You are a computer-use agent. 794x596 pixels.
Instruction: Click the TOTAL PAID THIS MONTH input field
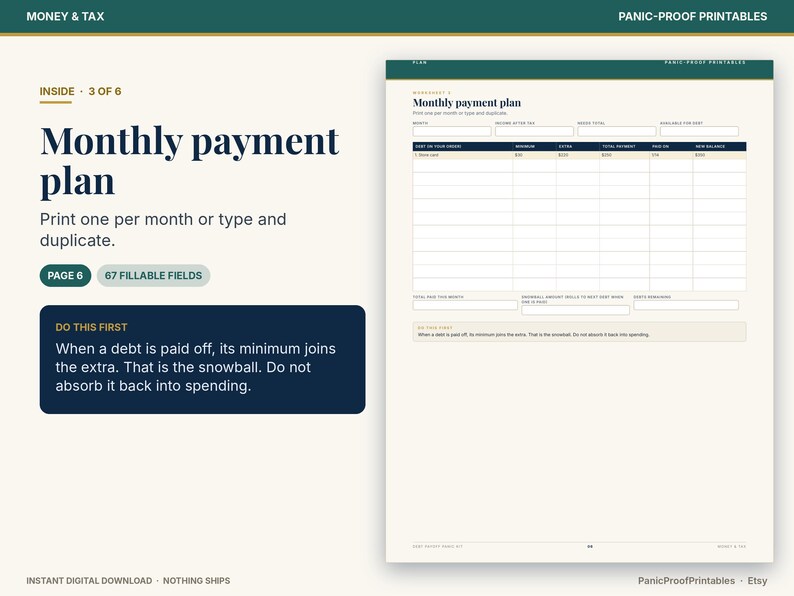[465, 305]
